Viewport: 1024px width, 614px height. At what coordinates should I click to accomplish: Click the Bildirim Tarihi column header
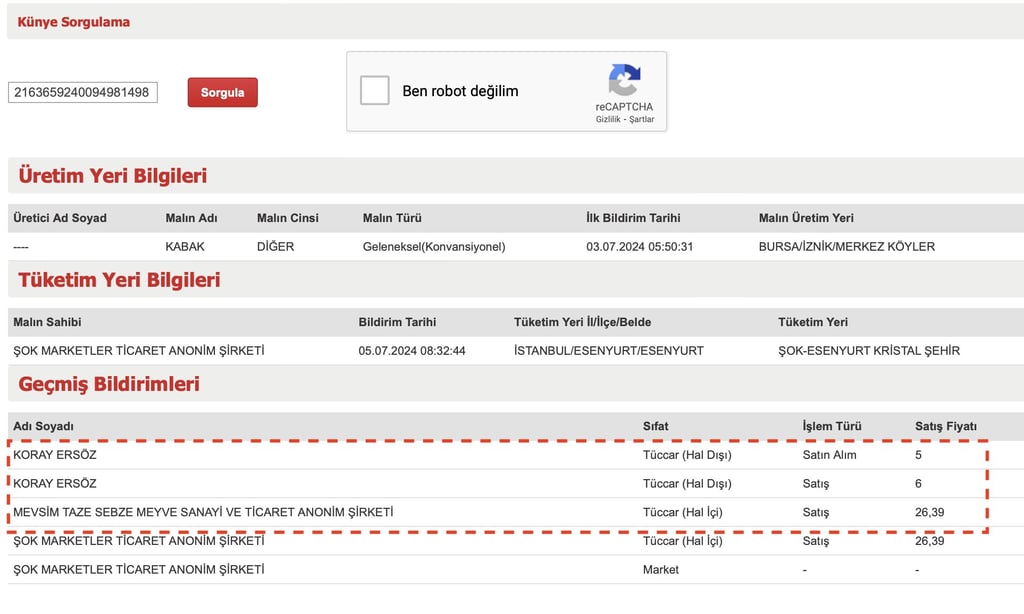(397, 322)
